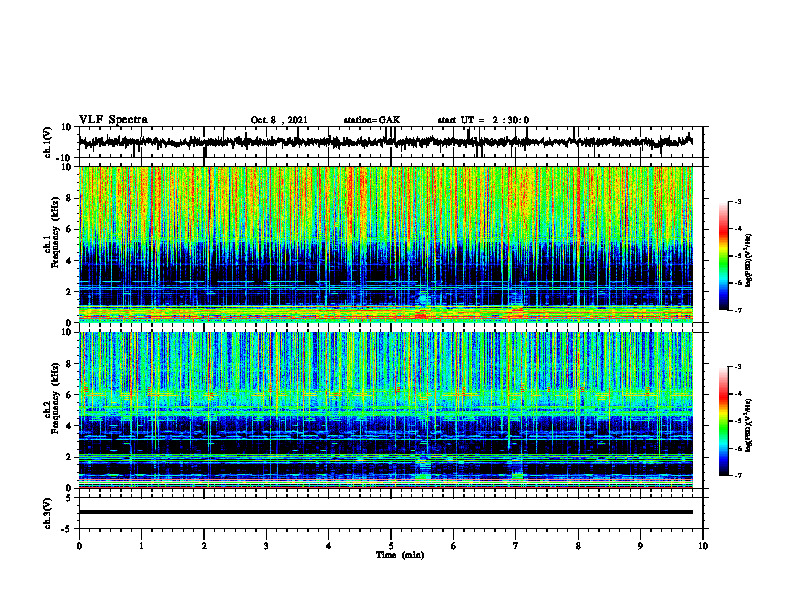792x612 pixels.
Task: Click the '-3' label on the upper color scale
Action: tap(738, 201)
